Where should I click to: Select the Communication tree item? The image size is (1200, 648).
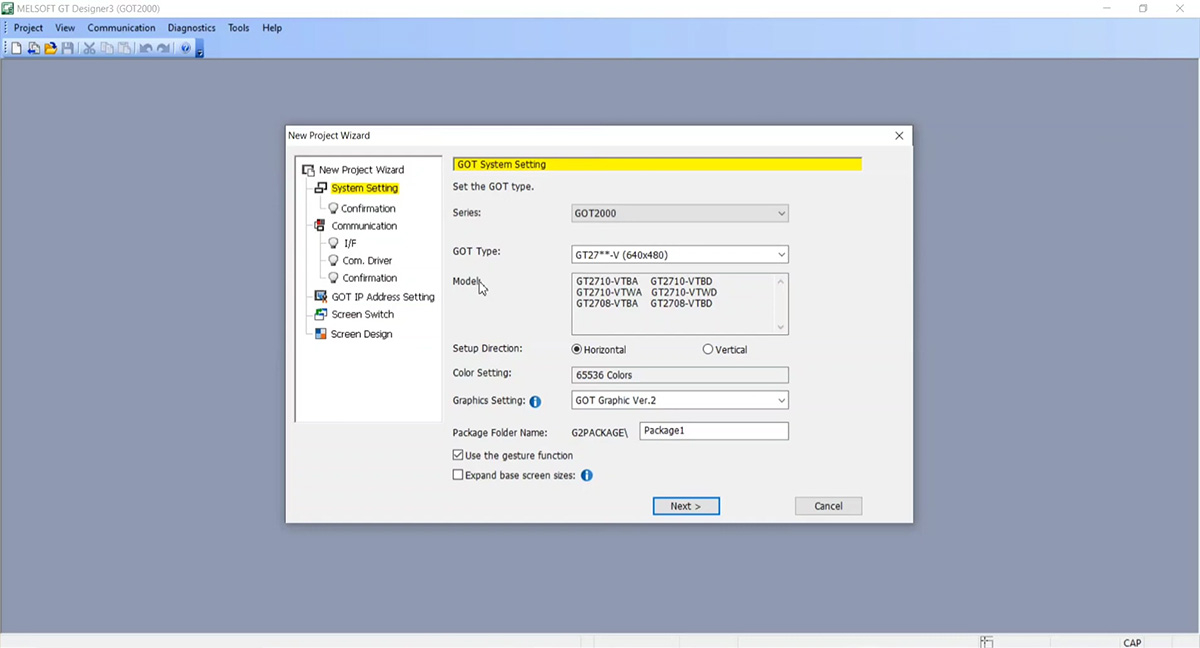tap(364, 226)
